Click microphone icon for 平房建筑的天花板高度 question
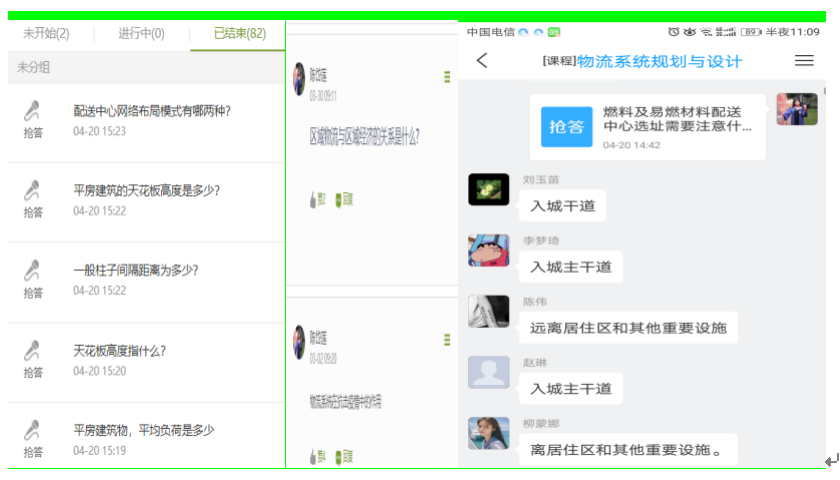840x480 pixels. (x=34, y=190)
